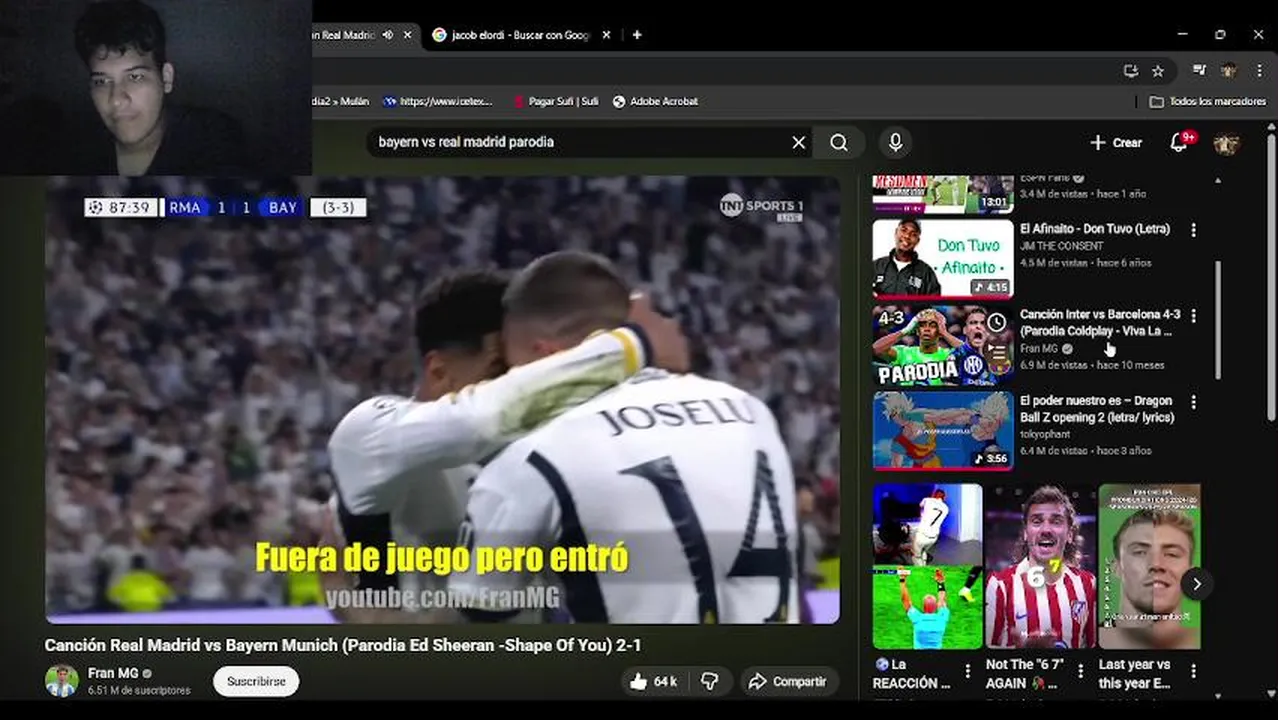
Task: Open the Chrome profile avatar
Action: pyautogui.click(x=1229, y=71)
